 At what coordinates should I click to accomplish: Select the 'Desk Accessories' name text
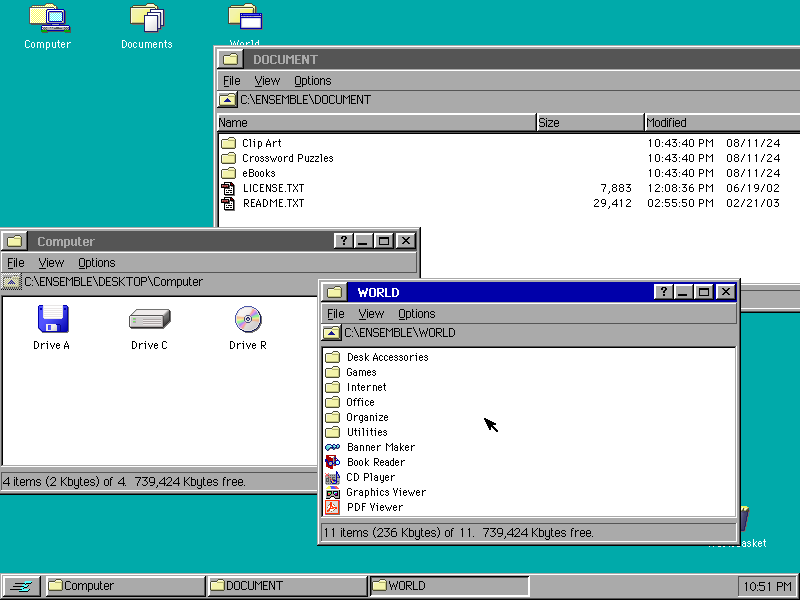387,357
